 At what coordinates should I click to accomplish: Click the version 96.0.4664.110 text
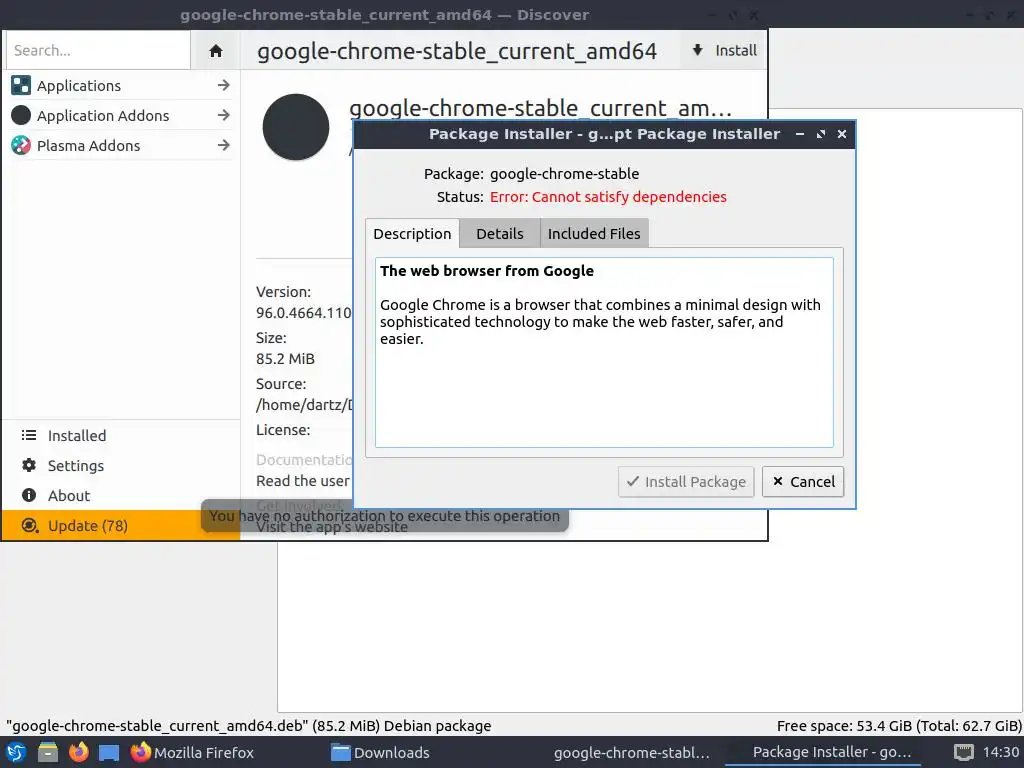[x=304, y=313]
